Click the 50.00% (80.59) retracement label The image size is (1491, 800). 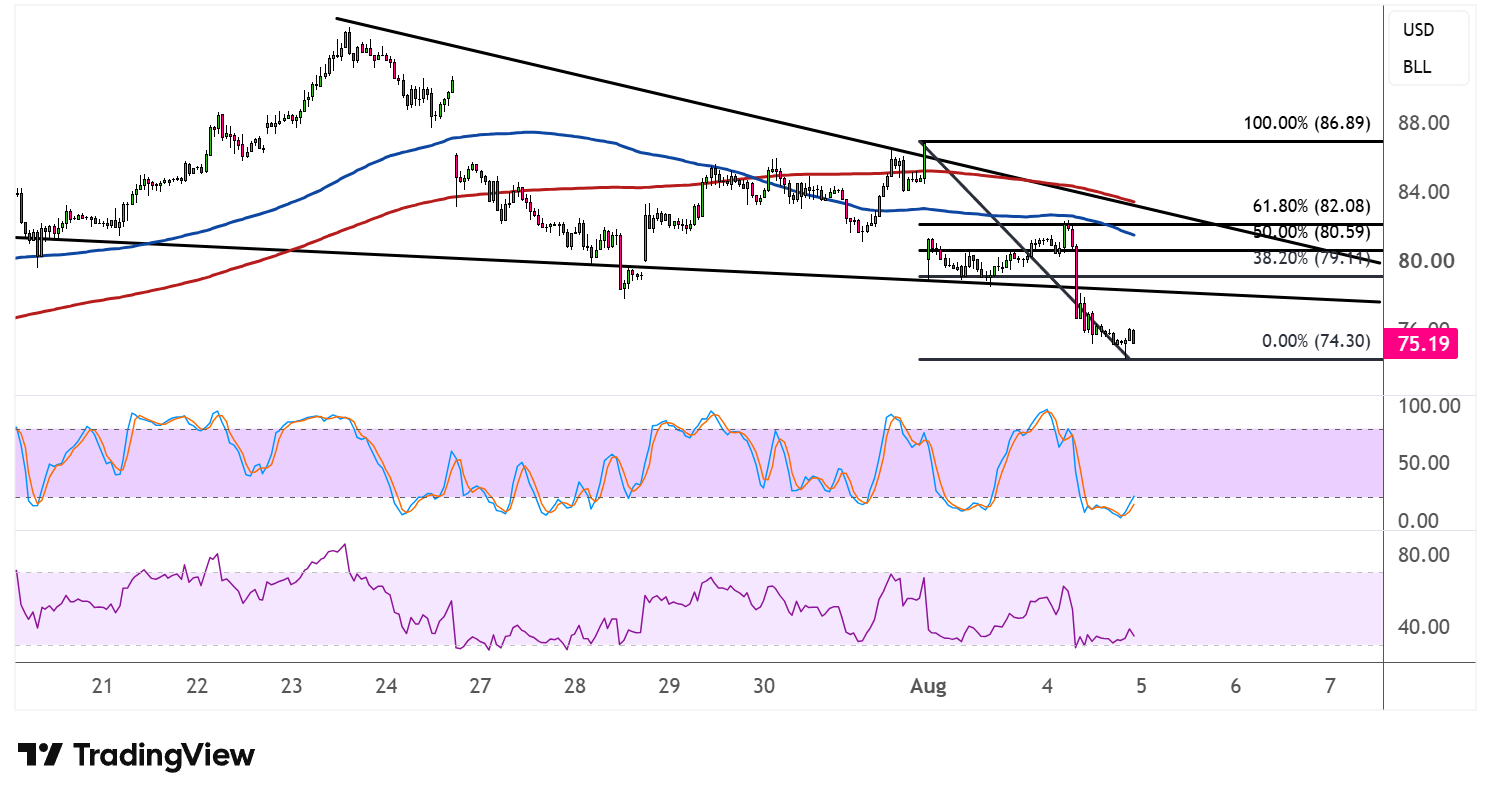point(1311,232)
